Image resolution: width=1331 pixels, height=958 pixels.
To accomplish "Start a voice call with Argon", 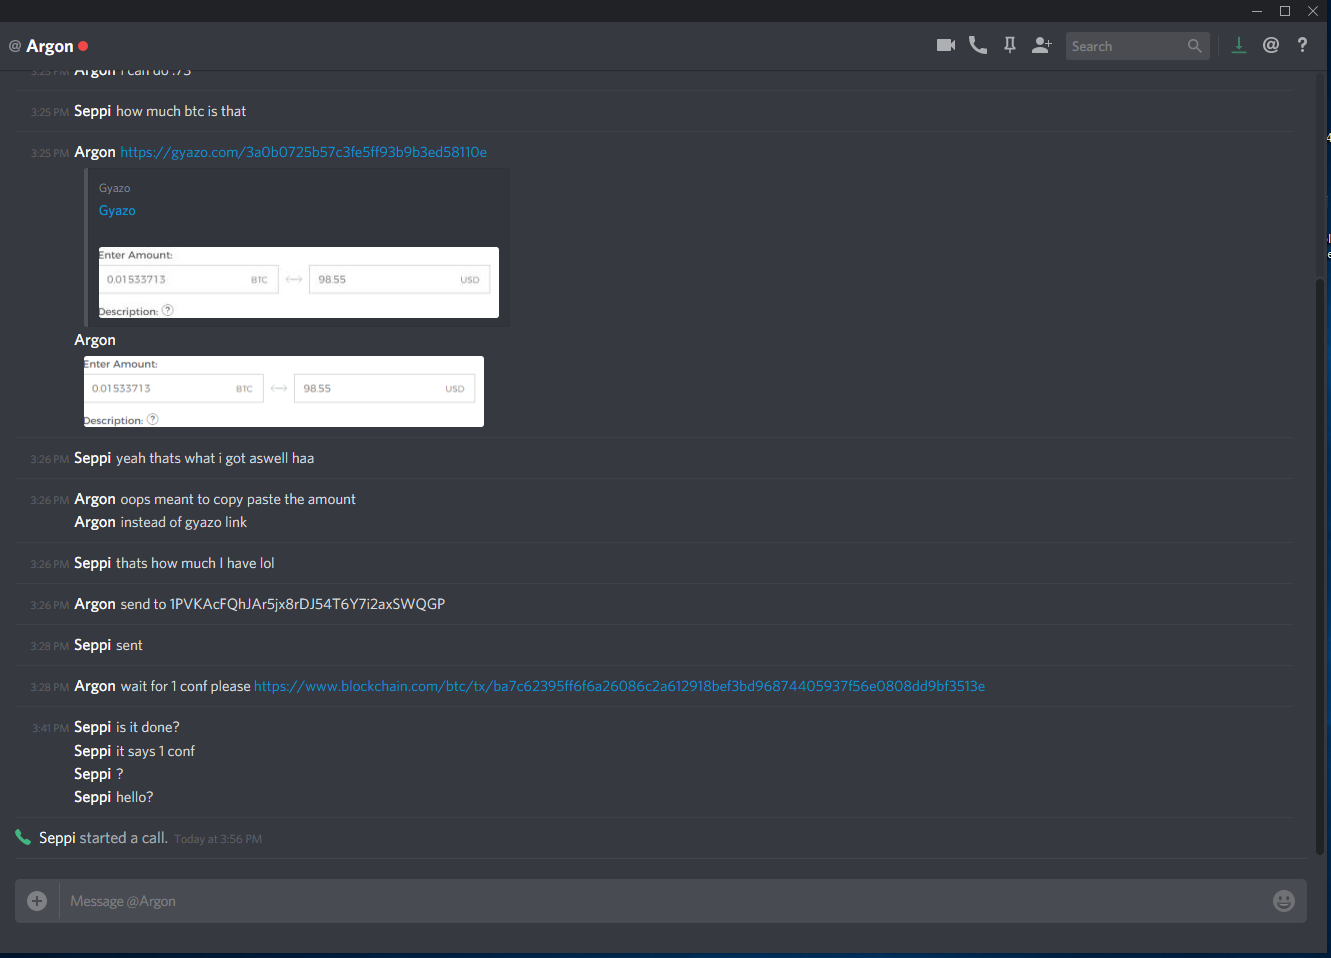I will pos(978,45).
